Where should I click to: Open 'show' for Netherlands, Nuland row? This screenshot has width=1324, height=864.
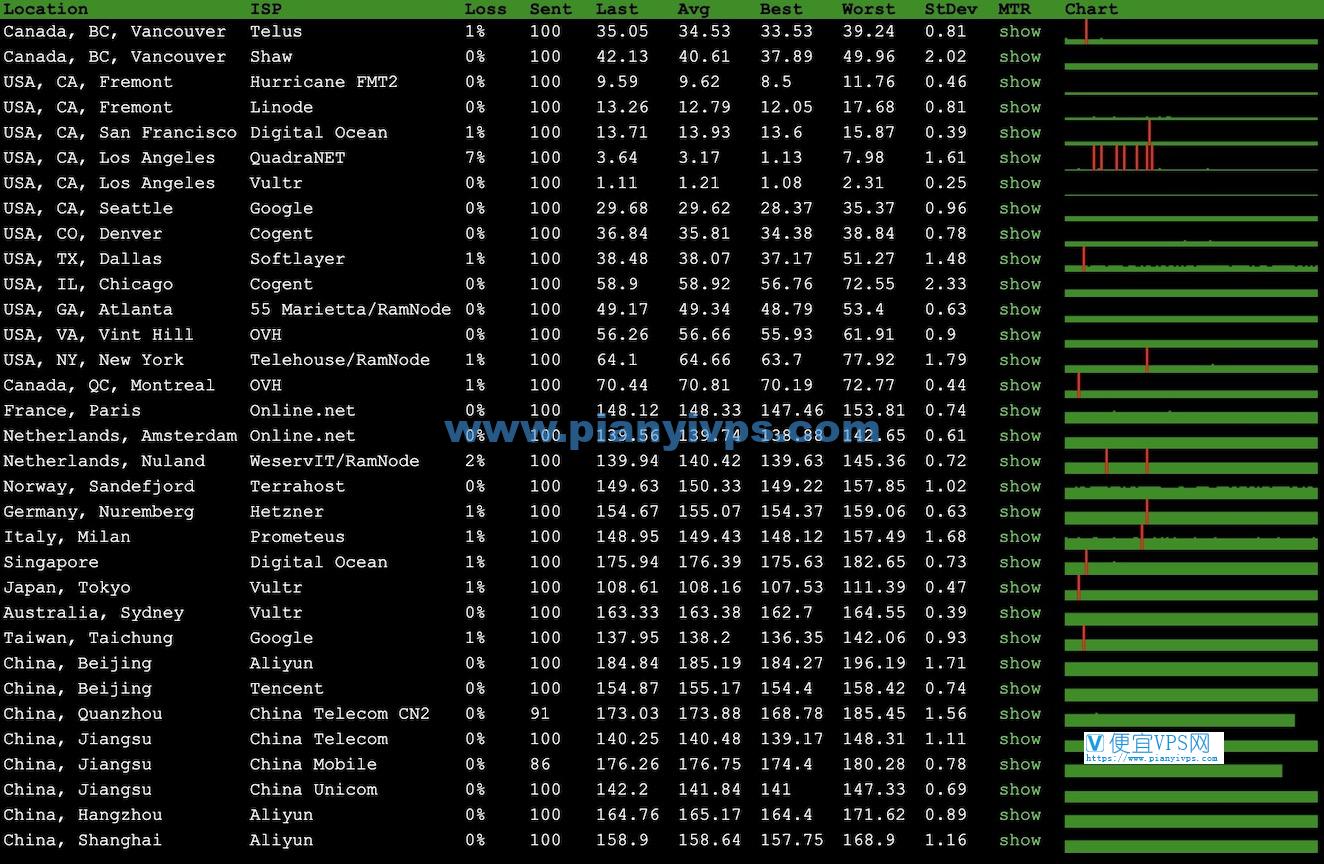click(x=1020, y=461)
